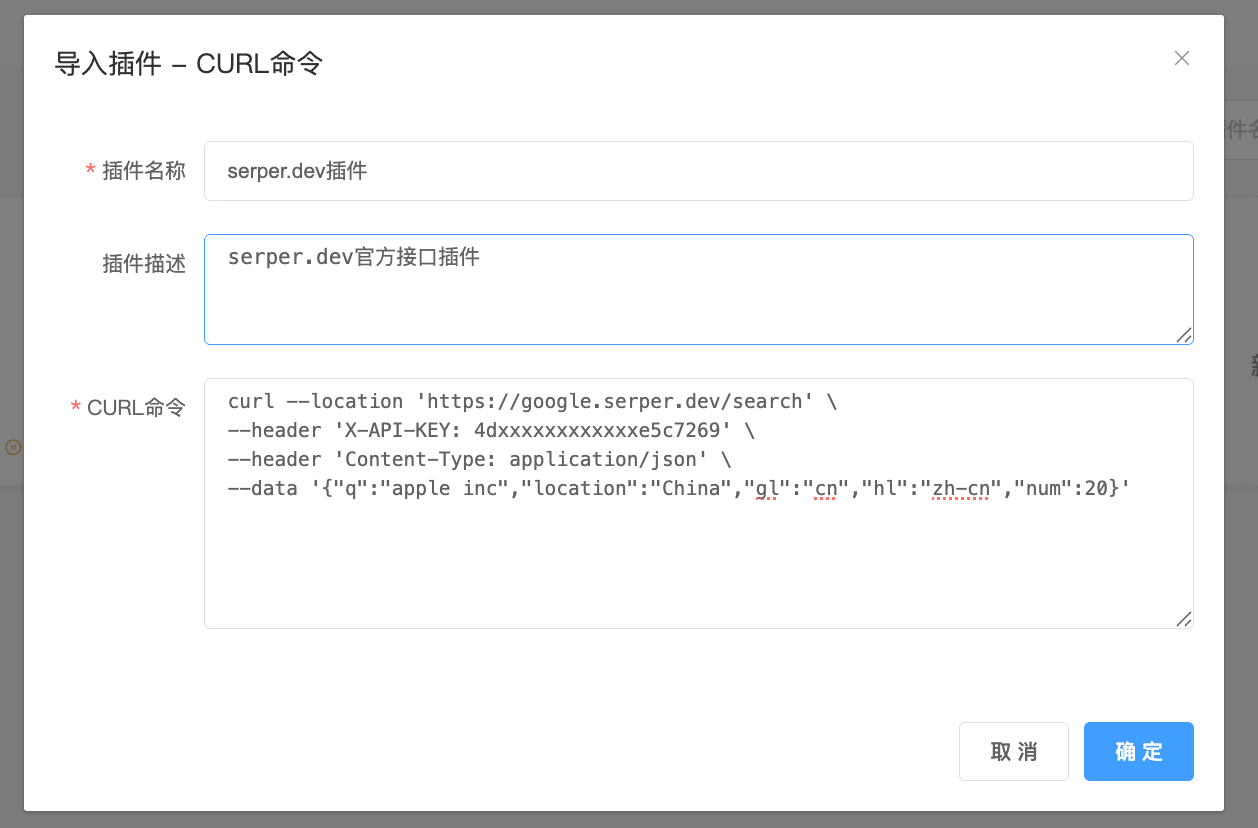The image size is (1258, 828).
Task: Click the dialog title 导入插件 – CURL命令
Action: tap(188, 64)
